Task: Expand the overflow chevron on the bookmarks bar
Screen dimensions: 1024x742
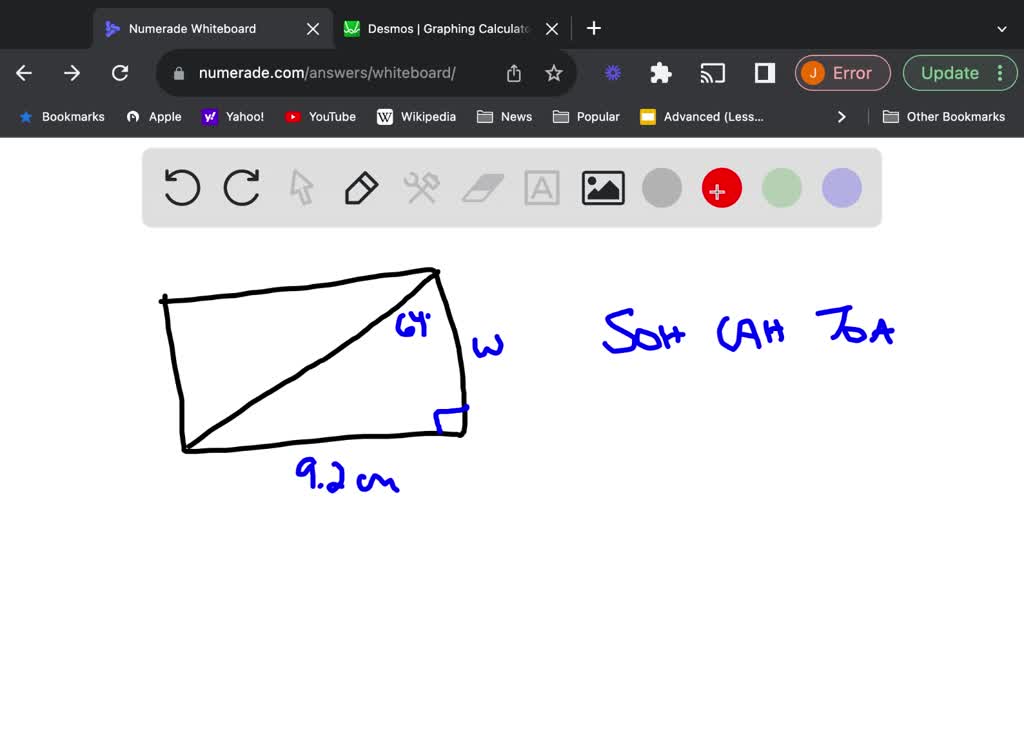Action: point(842,116)
